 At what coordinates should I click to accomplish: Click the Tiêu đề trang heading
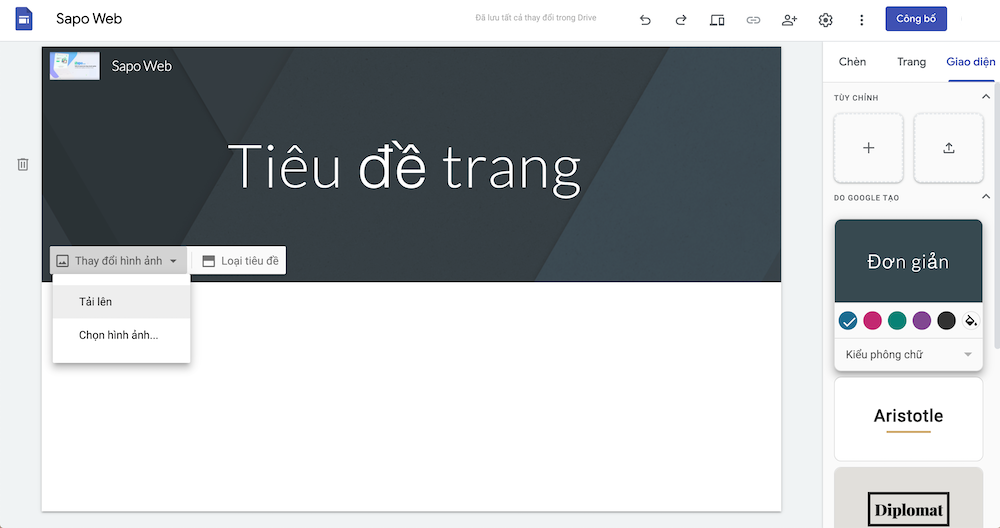click(x=404, y=168)
